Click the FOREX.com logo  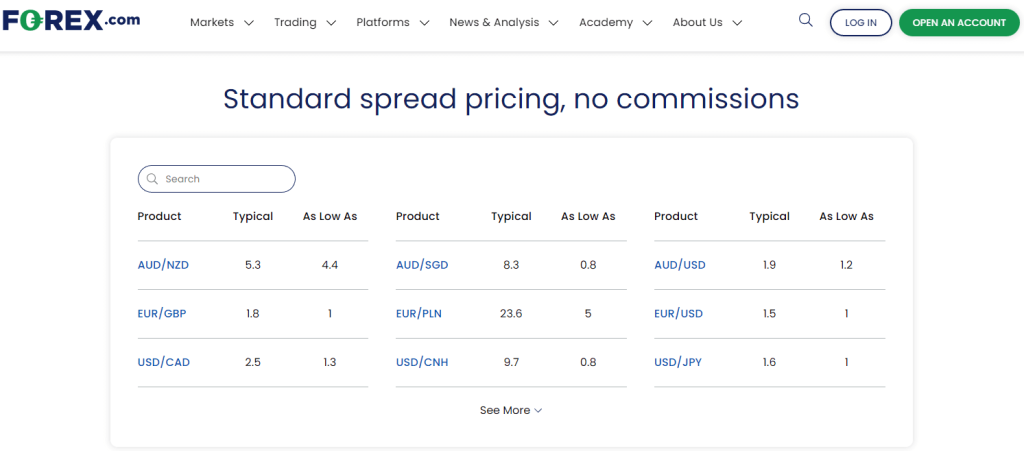pos(71,20)
